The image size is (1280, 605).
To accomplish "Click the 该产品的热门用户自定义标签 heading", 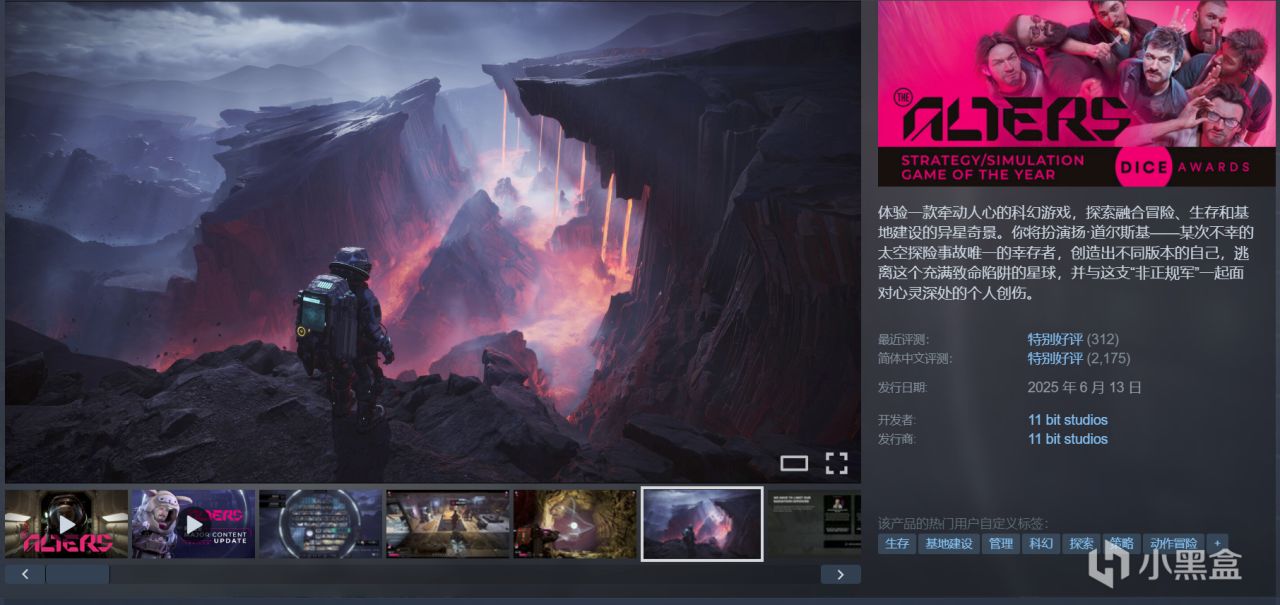I will (x=963, y=523).
